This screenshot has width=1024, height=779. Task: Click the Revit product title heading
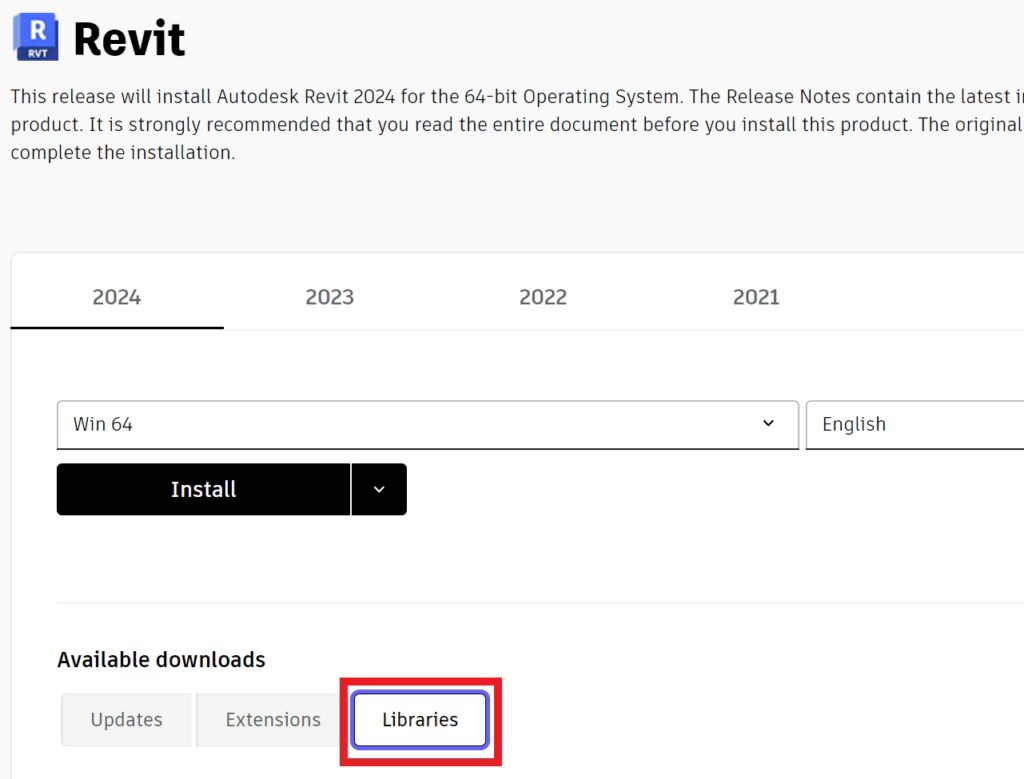coord(129,40)
